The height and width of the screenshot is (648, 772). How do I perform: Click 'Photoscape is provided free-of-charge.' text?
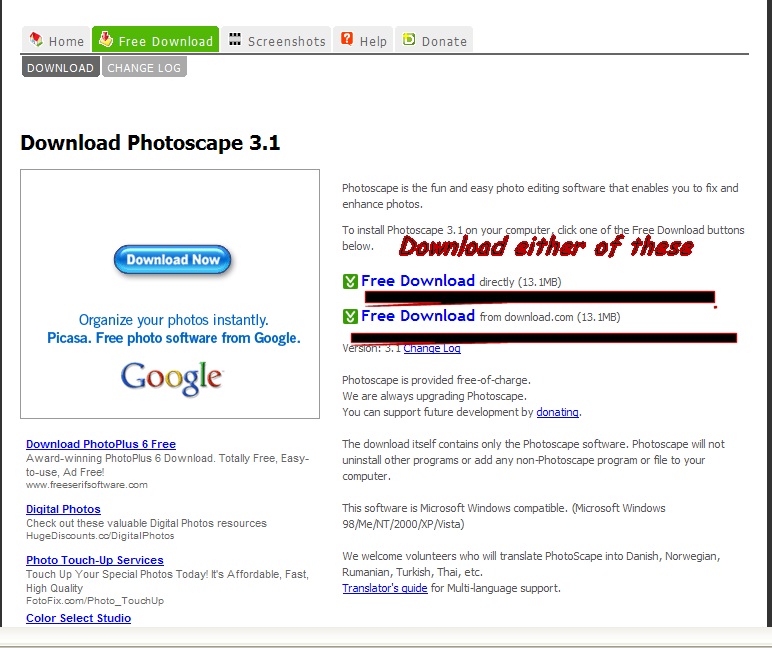436,380
